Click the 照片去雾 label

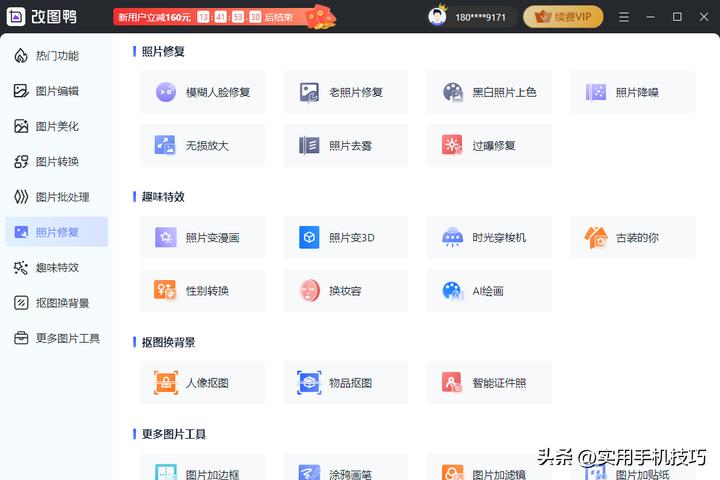pyautogui.click(x=350, y=146)
